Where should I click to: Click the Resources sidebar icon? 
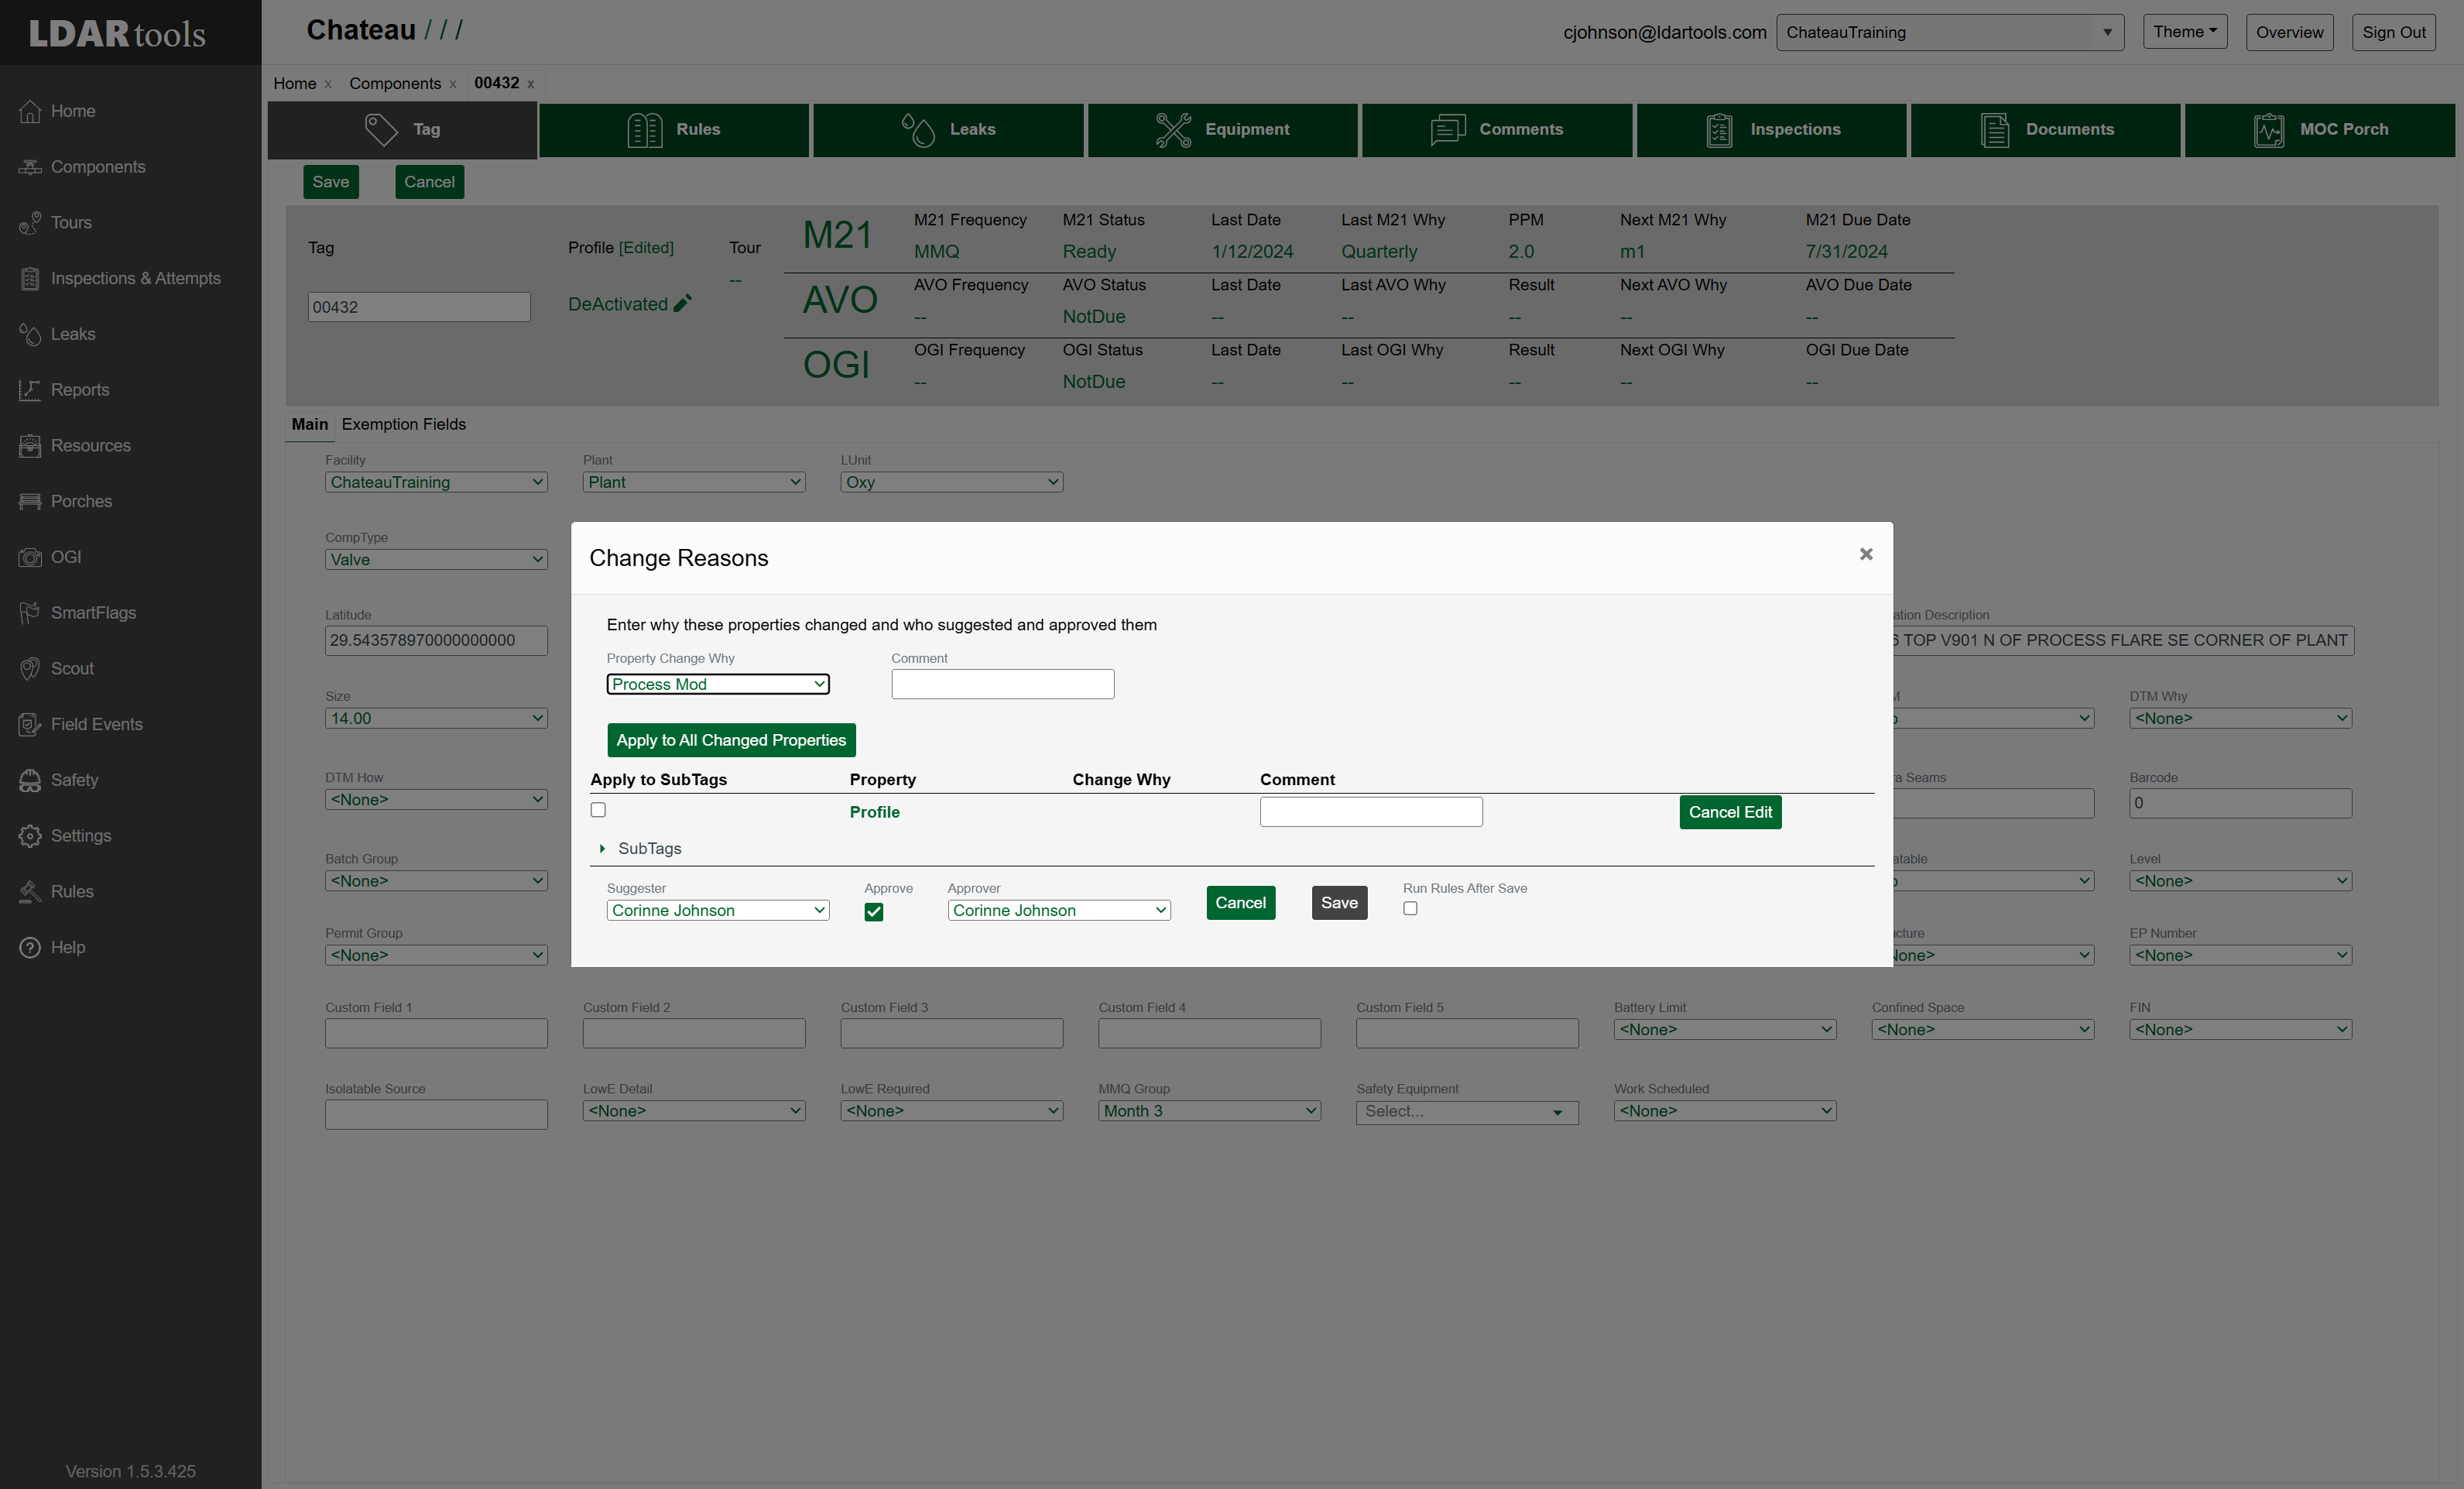[x=30, y=446]
